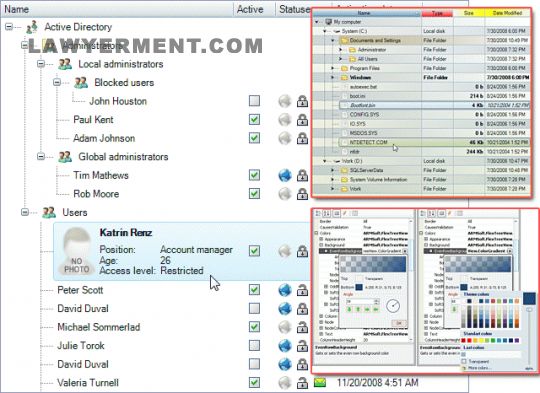Uncheck the Active checkbox for Katrin Renz
Viewport: 540px width, 393px height.
point(255,251)
